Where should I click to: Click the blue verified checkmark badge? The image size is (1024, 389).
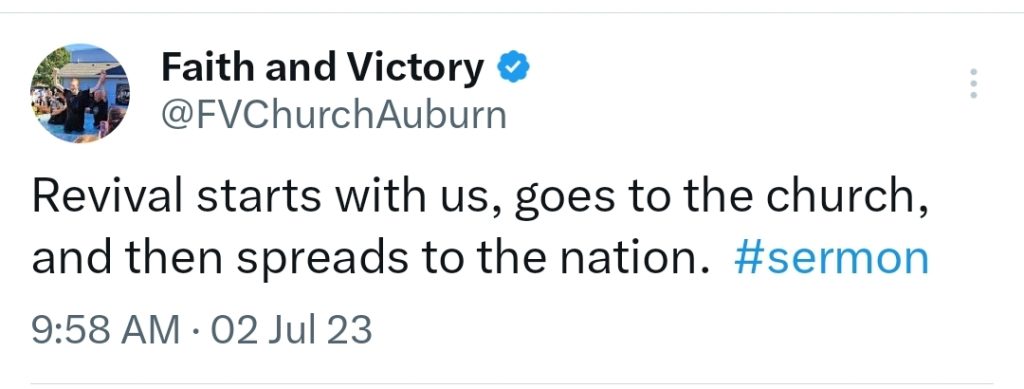[x=514, y=67]
